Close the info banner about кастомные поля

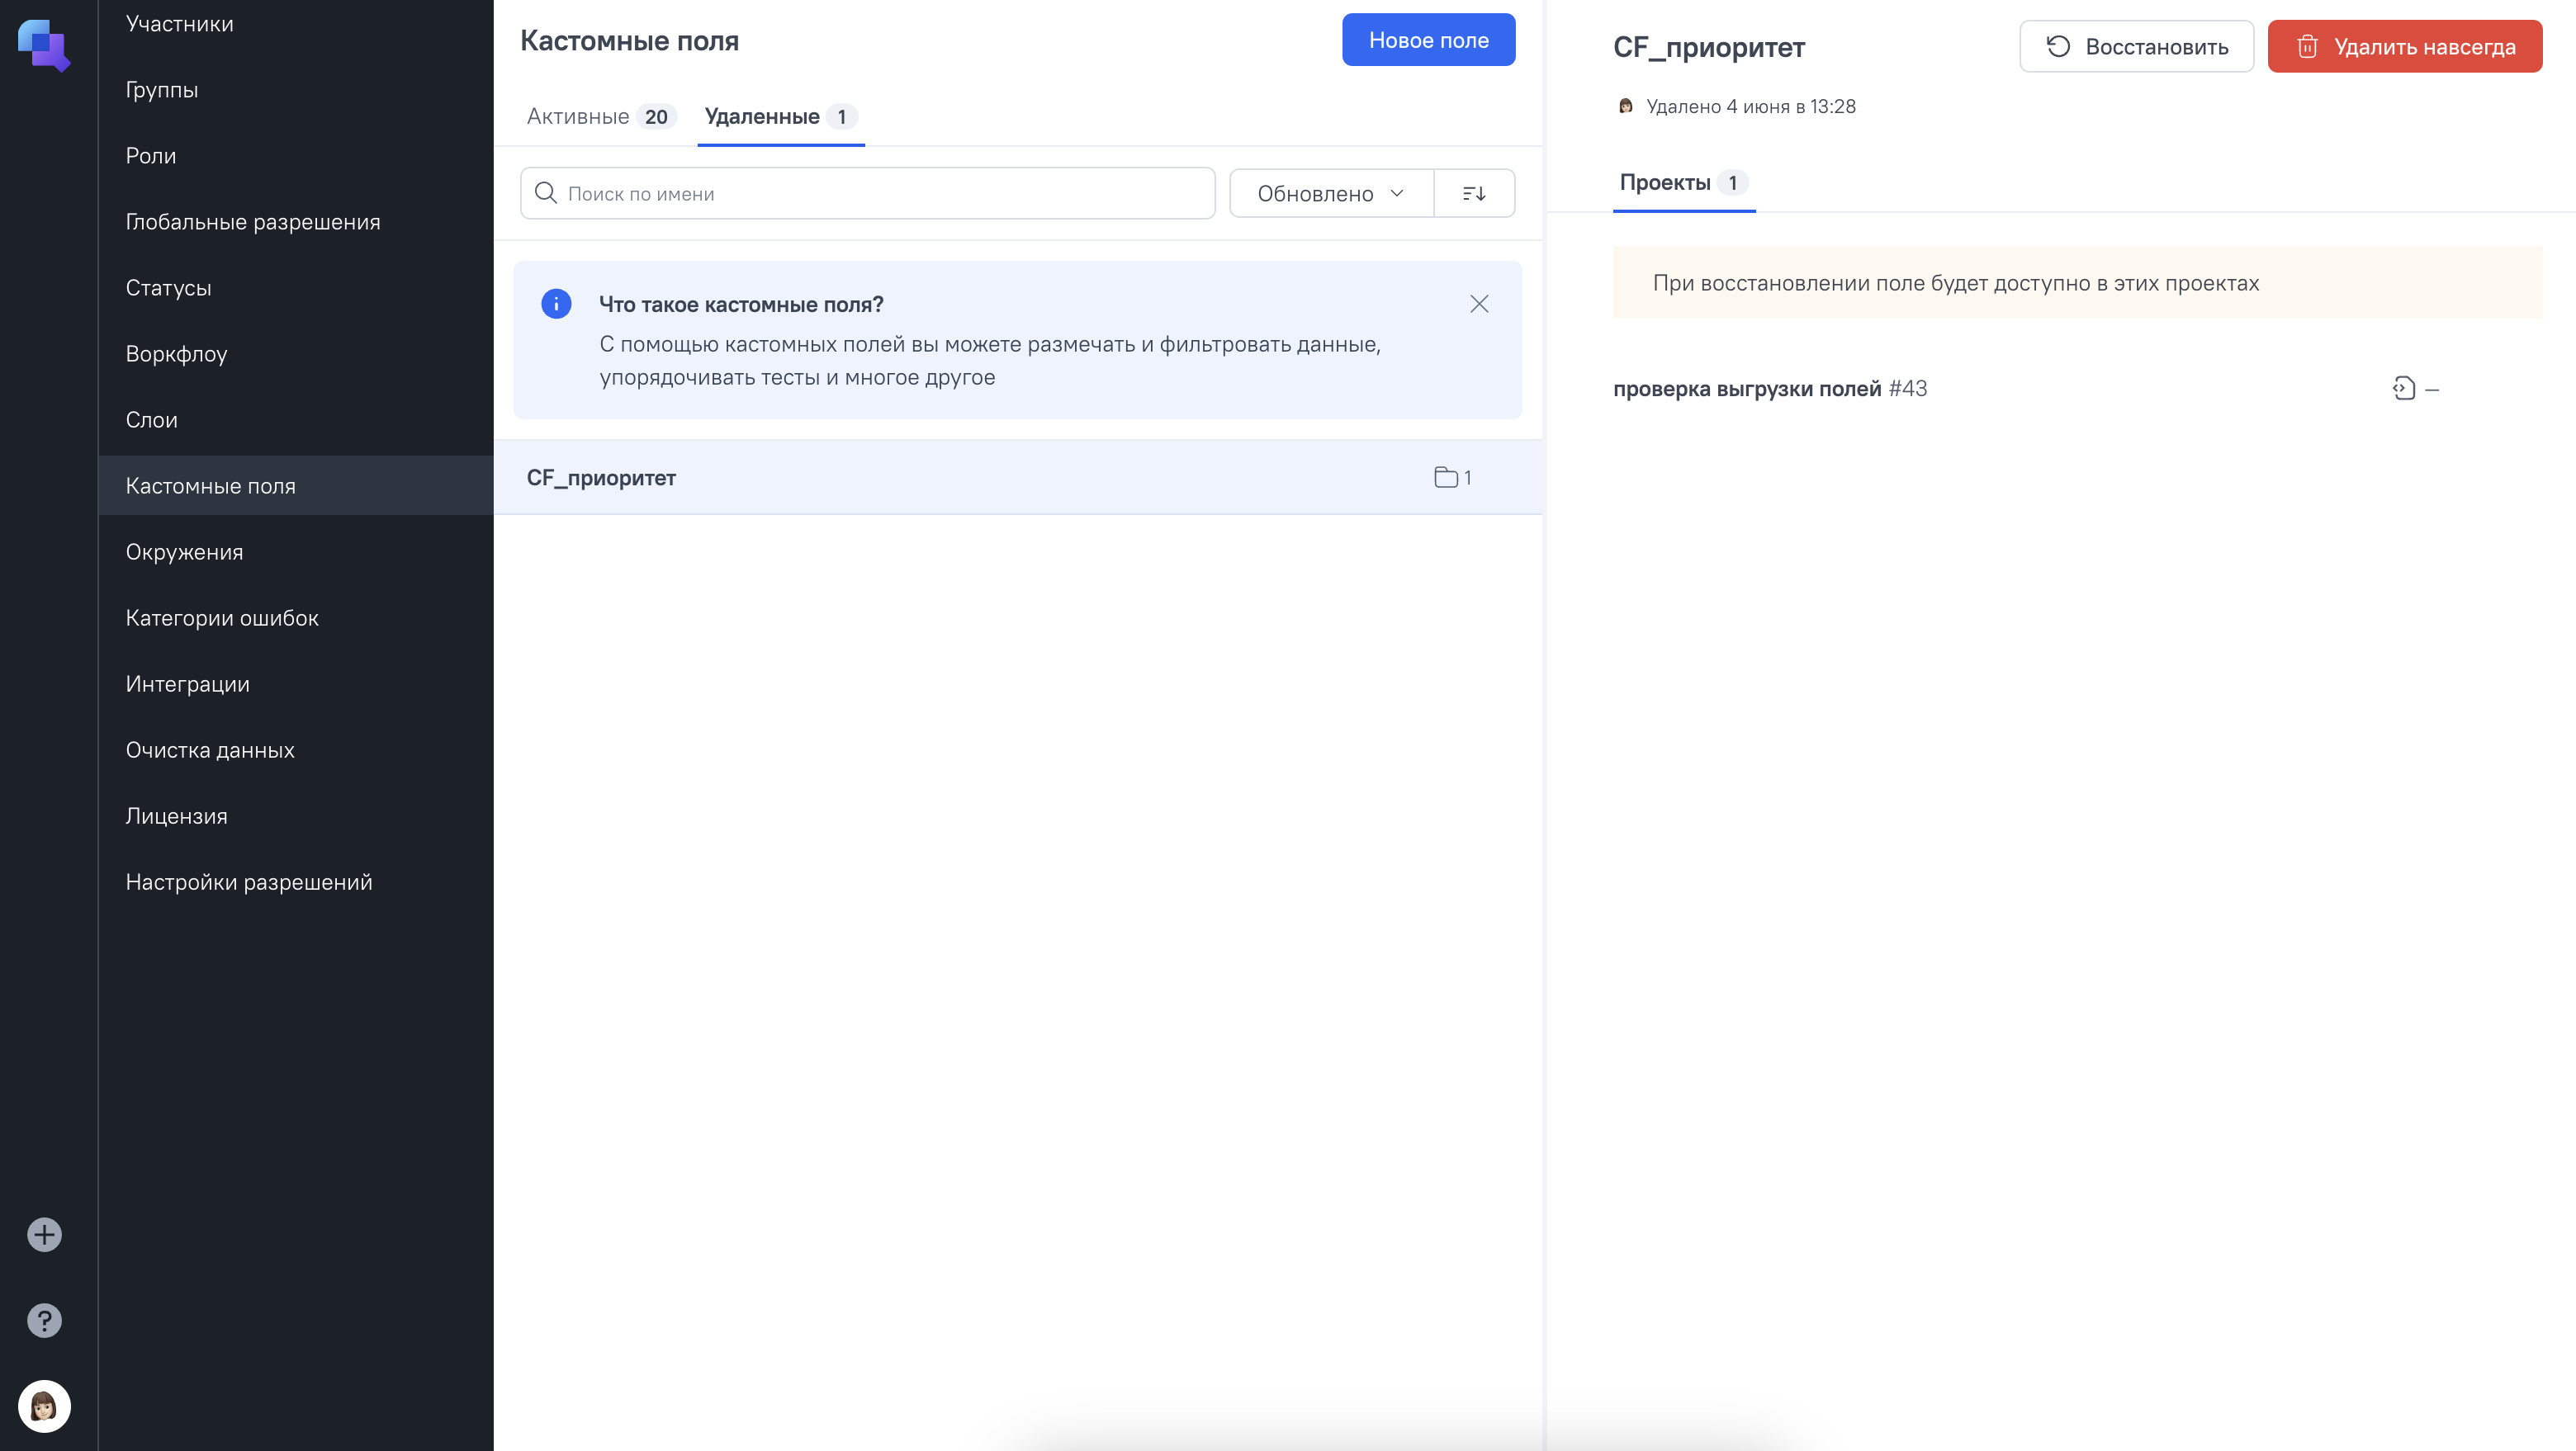pos(1479,303)
